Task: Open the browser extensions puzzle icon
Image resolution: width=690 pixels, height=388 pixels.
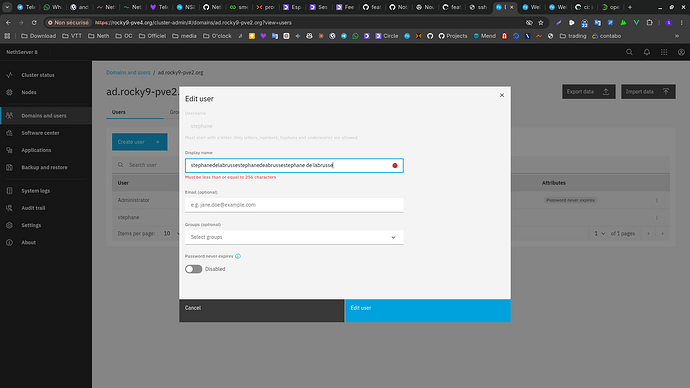Action: point(650,22)
